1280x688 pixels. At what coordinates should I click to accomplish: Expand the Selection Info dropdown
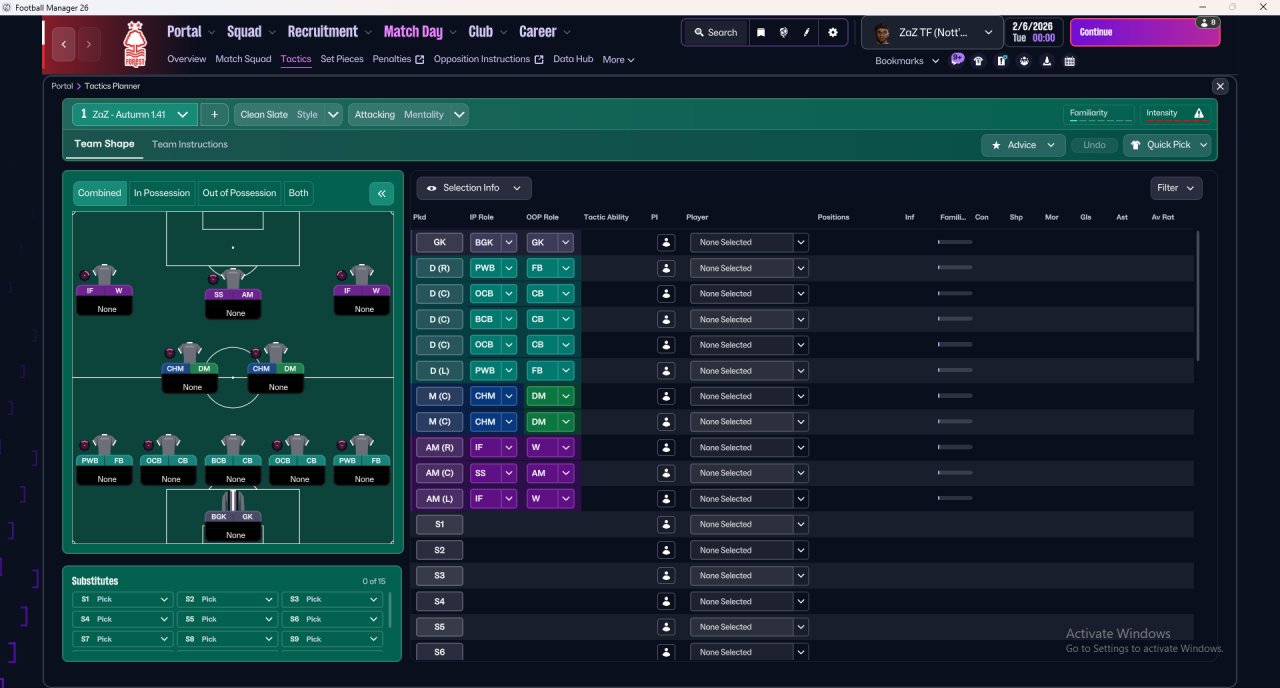tap(474, 188)
